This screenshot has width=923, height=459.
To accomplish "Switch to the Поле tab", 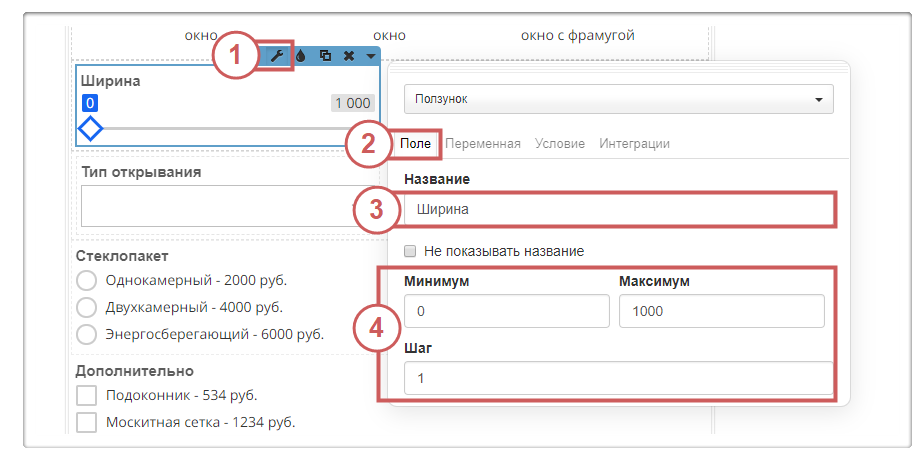I will point(415,144).
